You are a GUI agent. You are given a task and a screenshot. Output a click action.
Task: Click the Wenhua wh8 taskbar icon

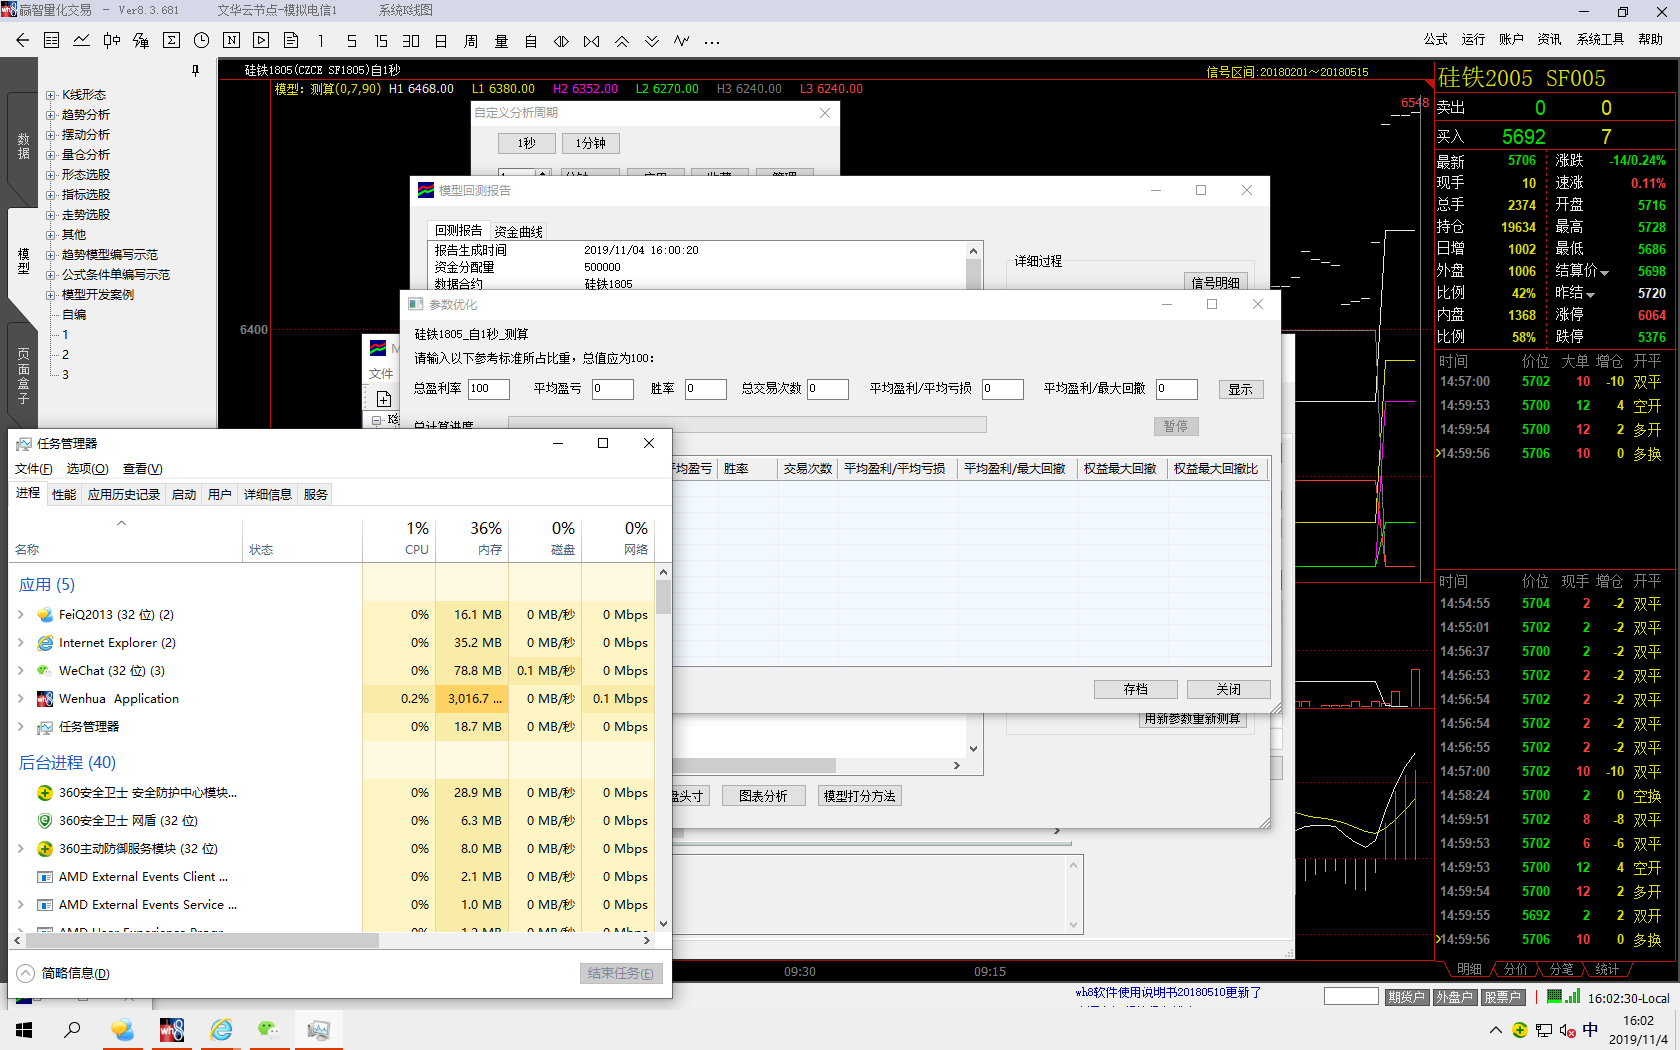[171, 1029]
